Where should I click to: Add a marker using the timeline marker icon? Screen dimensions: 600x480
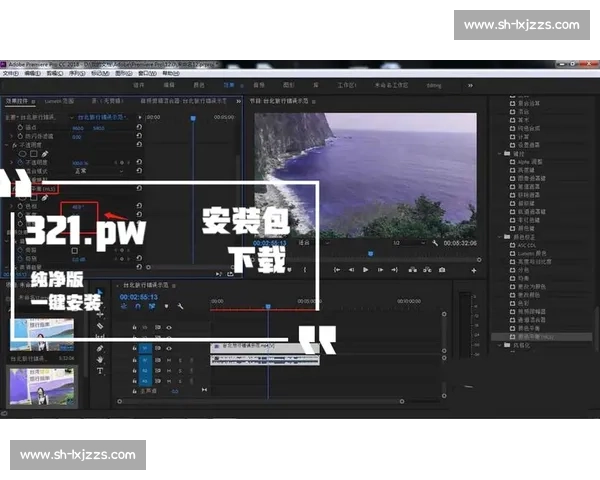[x=166, y=306]
